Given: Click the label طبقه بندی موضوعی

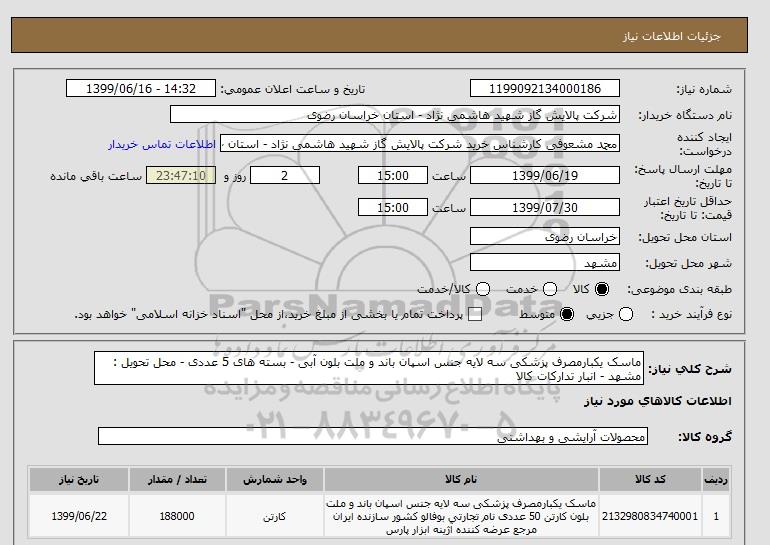Looking at the screenshot, I should coord(680,290).
